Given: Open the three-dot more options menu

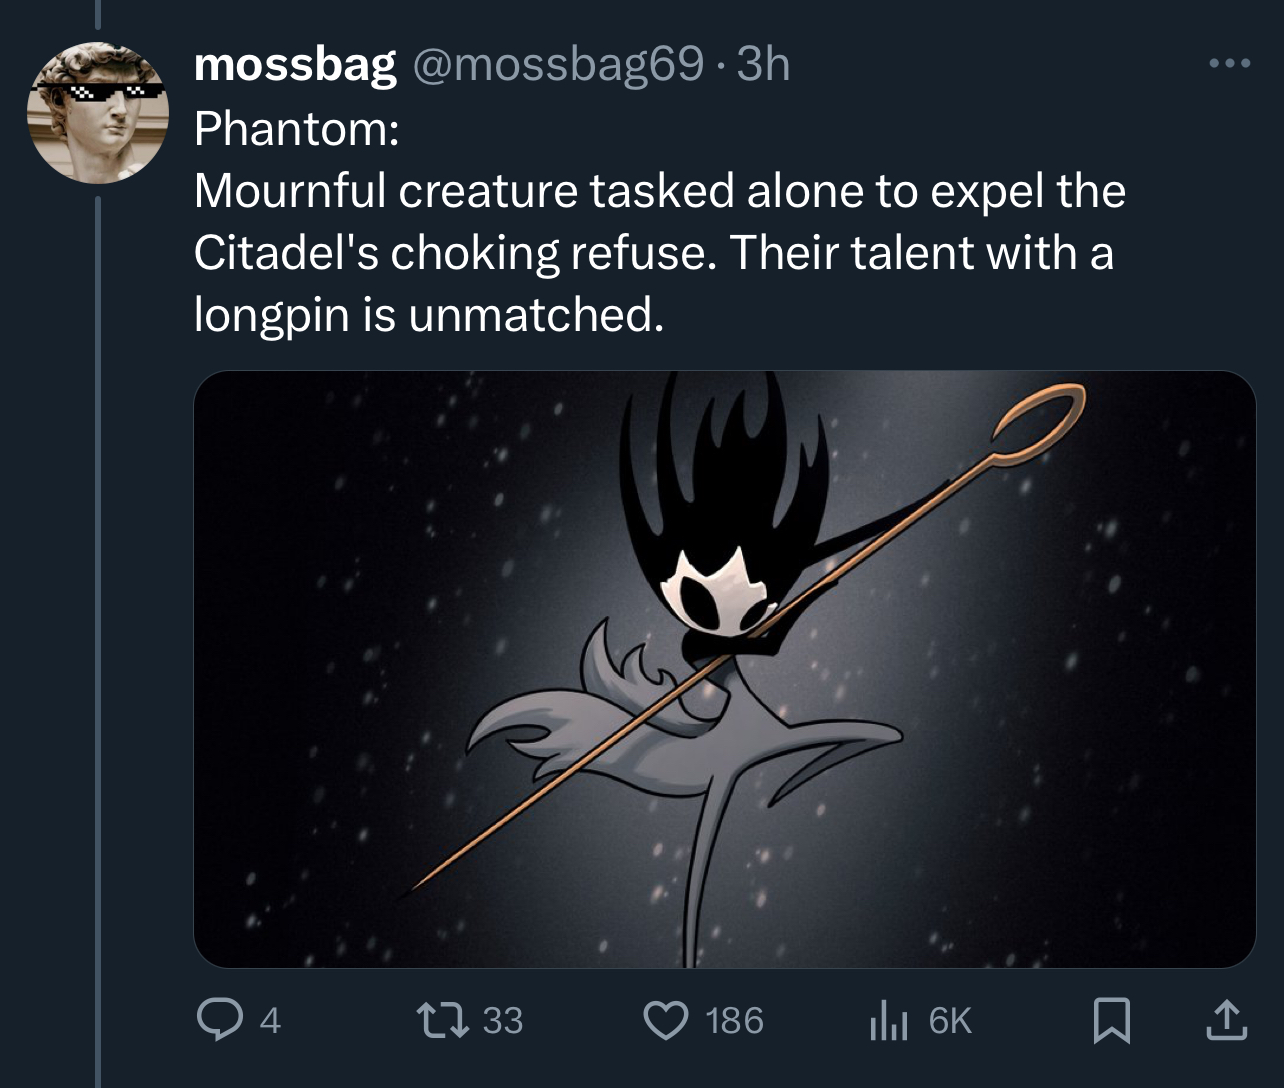Looking at the screenshot, I should coord(1228,65).
